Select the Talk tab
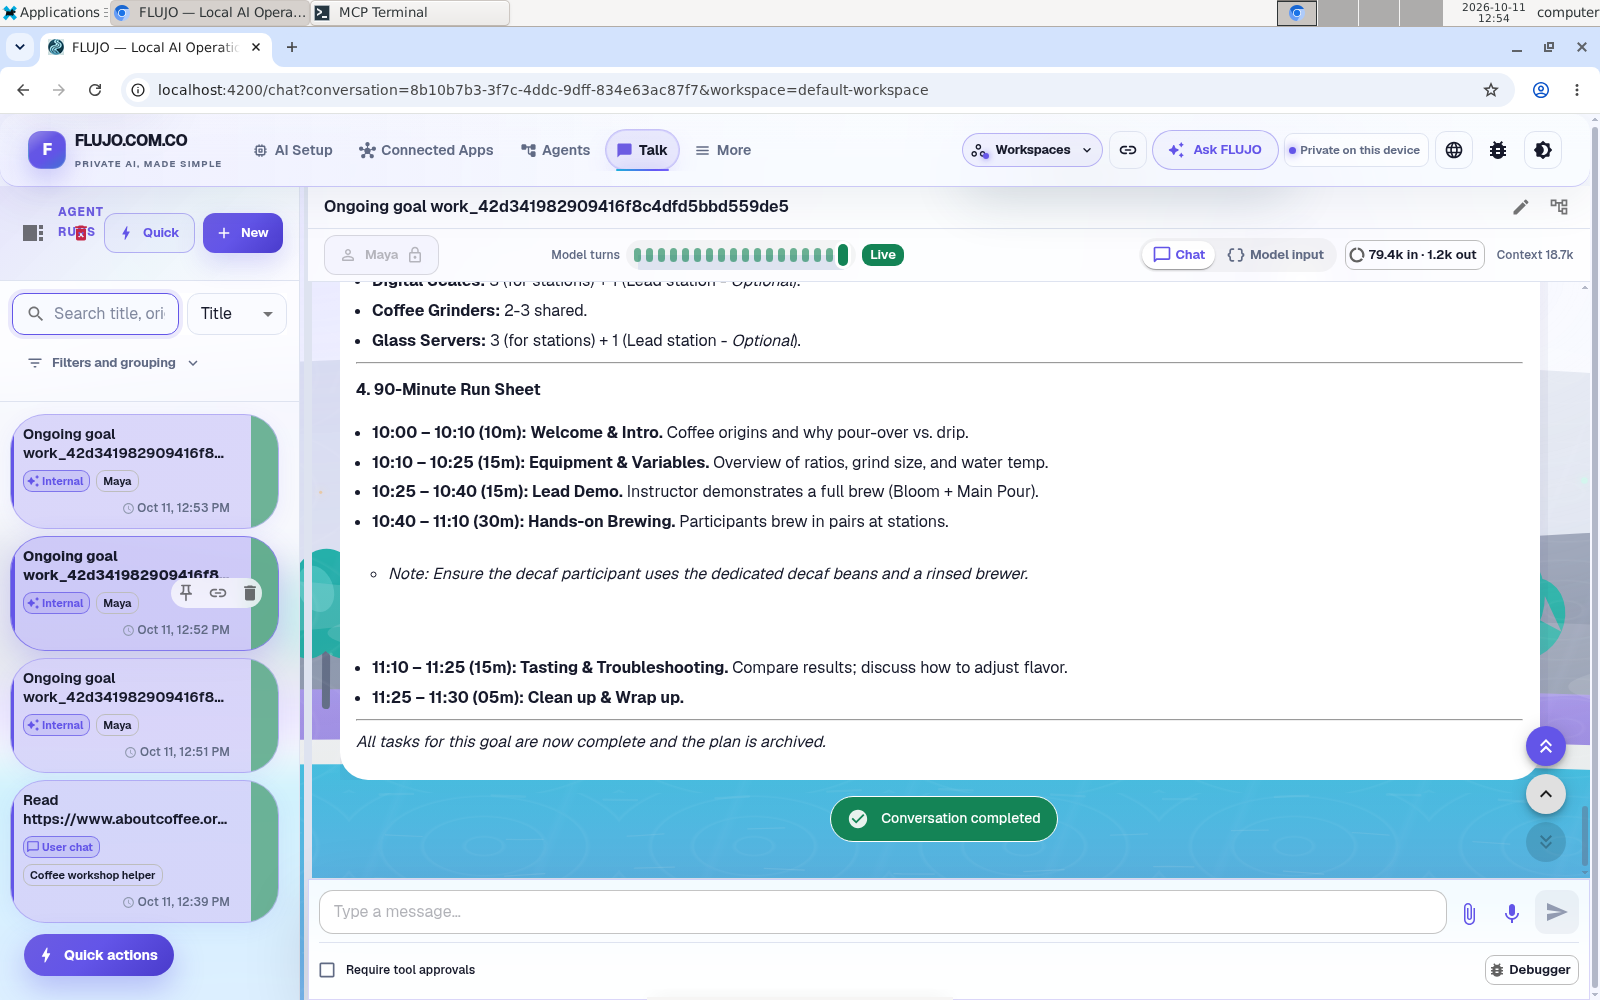This screenshot has height=1000, width=1600. click(x=642, y=150)
